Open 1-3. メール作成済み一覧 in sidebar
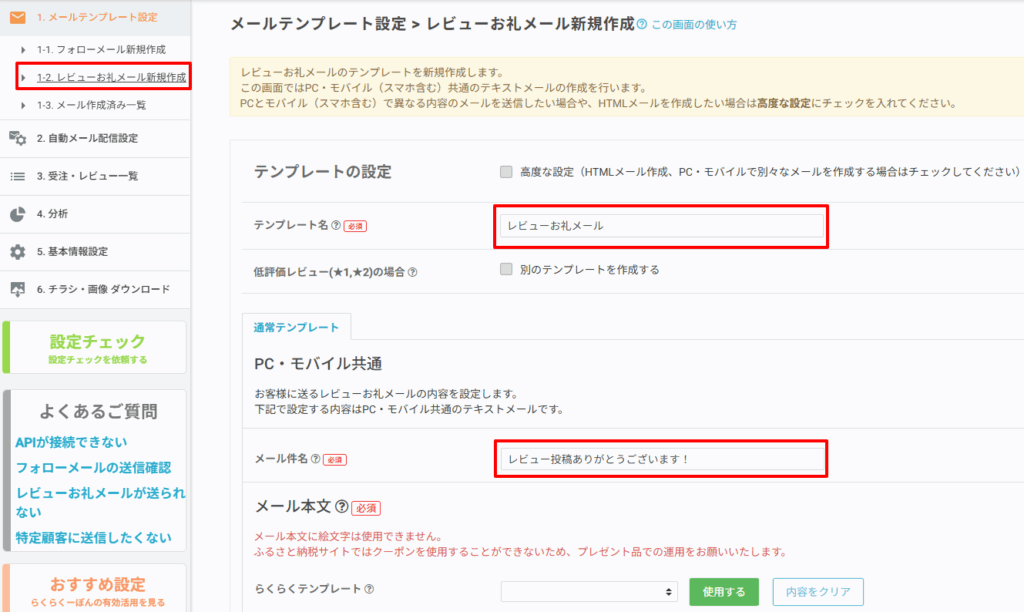1024x612 pixels. (x=91, y=105)
